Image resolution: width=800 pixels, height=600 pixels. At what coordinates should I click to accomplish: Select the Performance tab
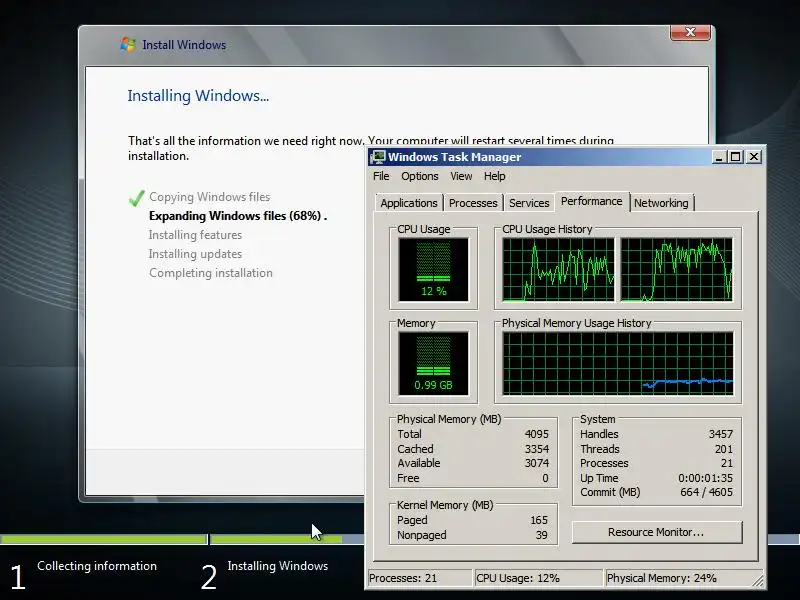pyautogui.click(x=592, y=201)
